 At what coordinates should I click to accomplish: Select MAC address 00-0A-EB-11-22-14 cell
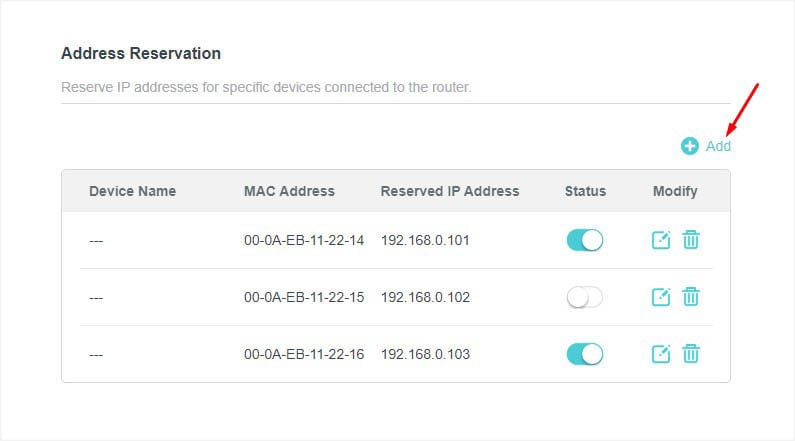[304, 240]
